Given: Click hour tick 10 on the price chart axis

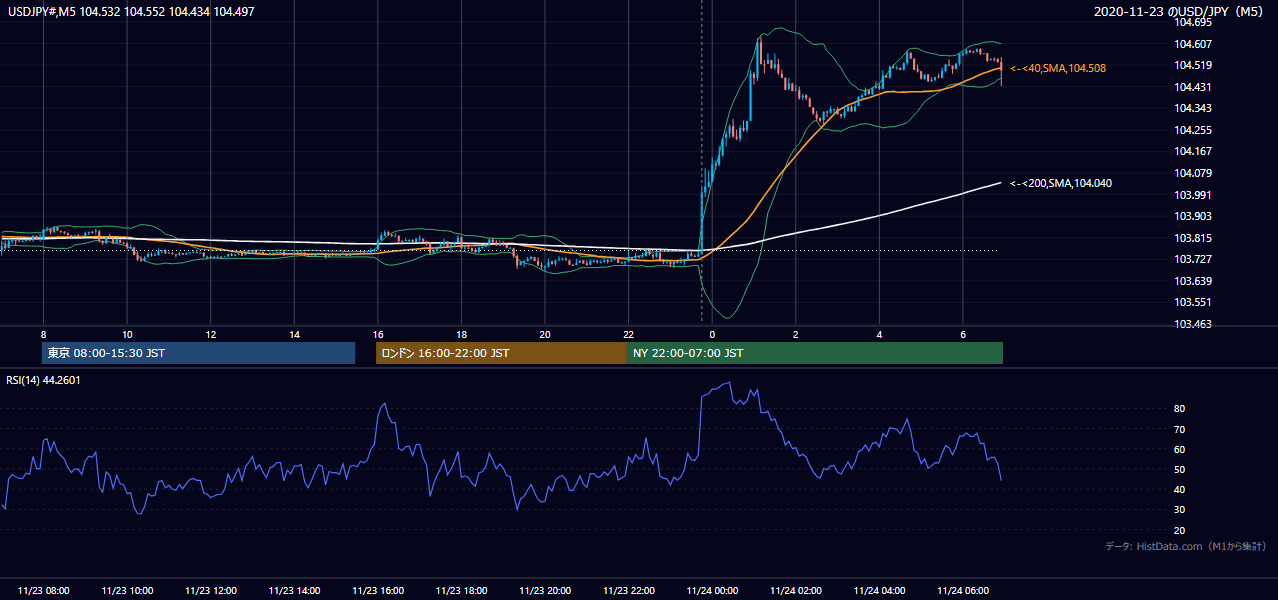Looking at the screenshot, I should (x=127, y=334).
